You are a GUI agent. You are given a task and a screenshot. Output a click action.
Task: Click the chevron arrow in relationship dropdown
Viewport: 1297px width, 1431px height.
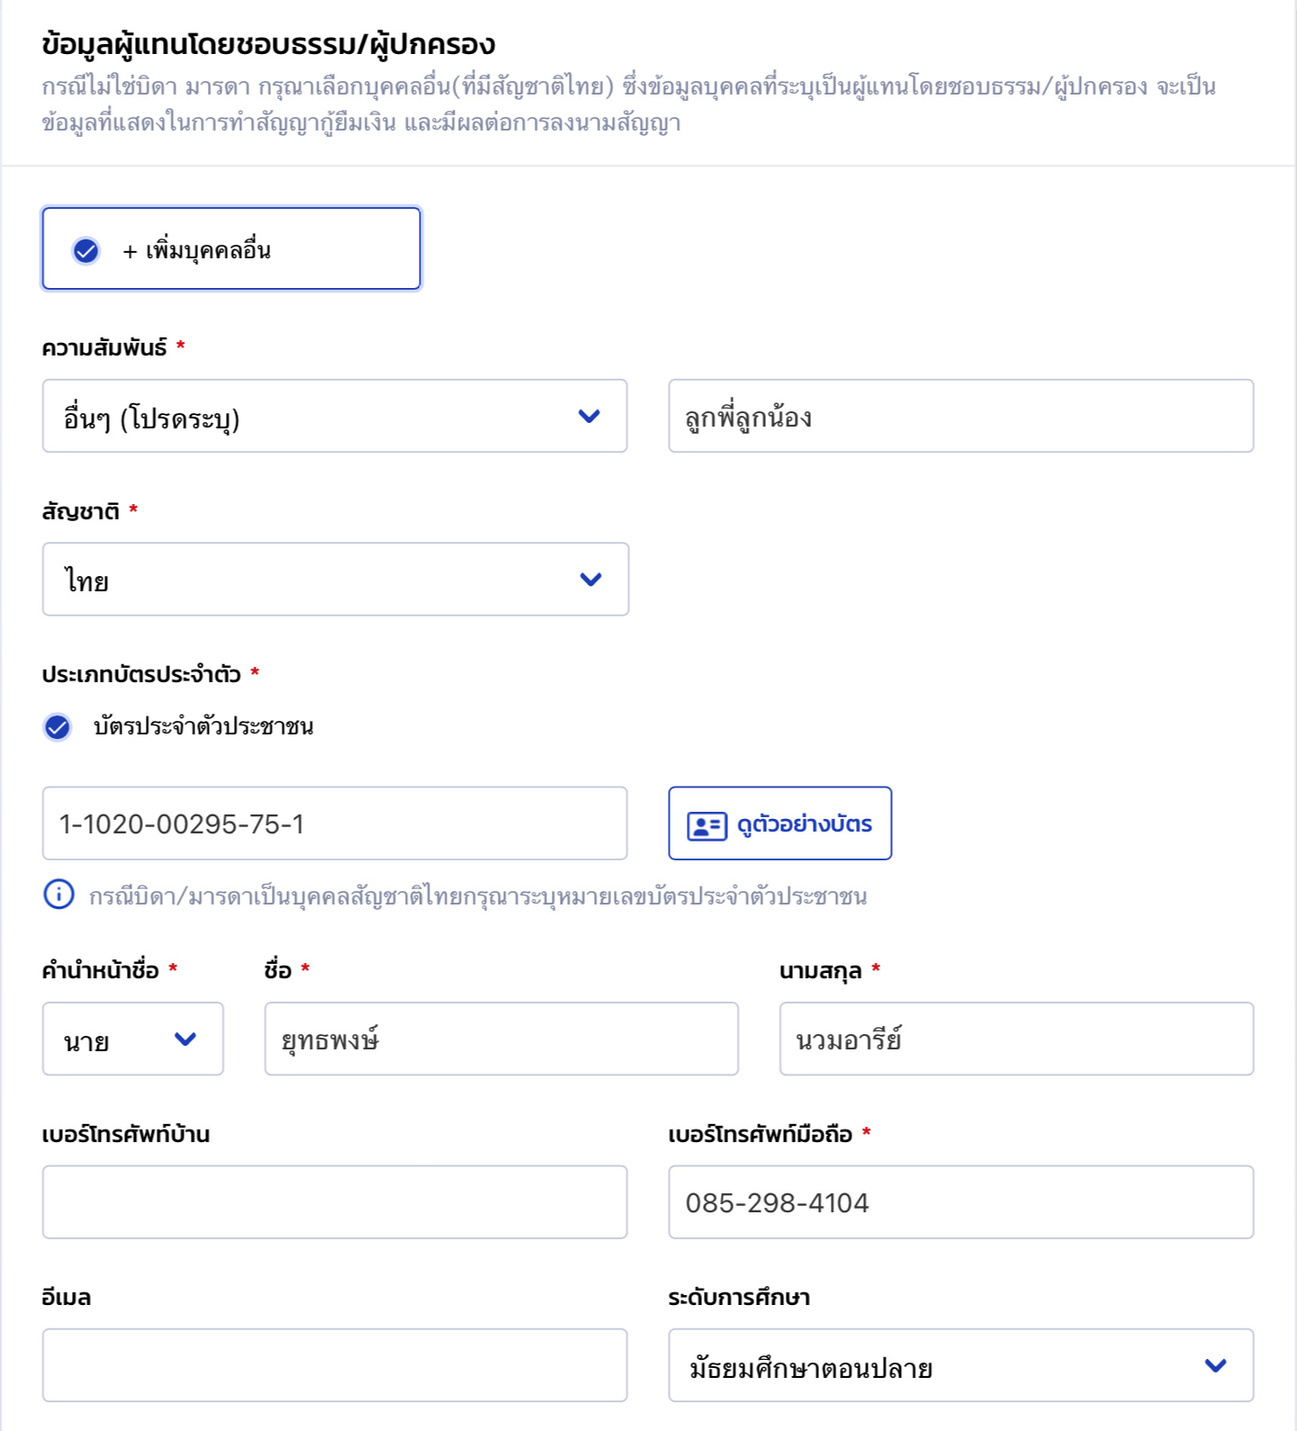(x=589, y=416)
